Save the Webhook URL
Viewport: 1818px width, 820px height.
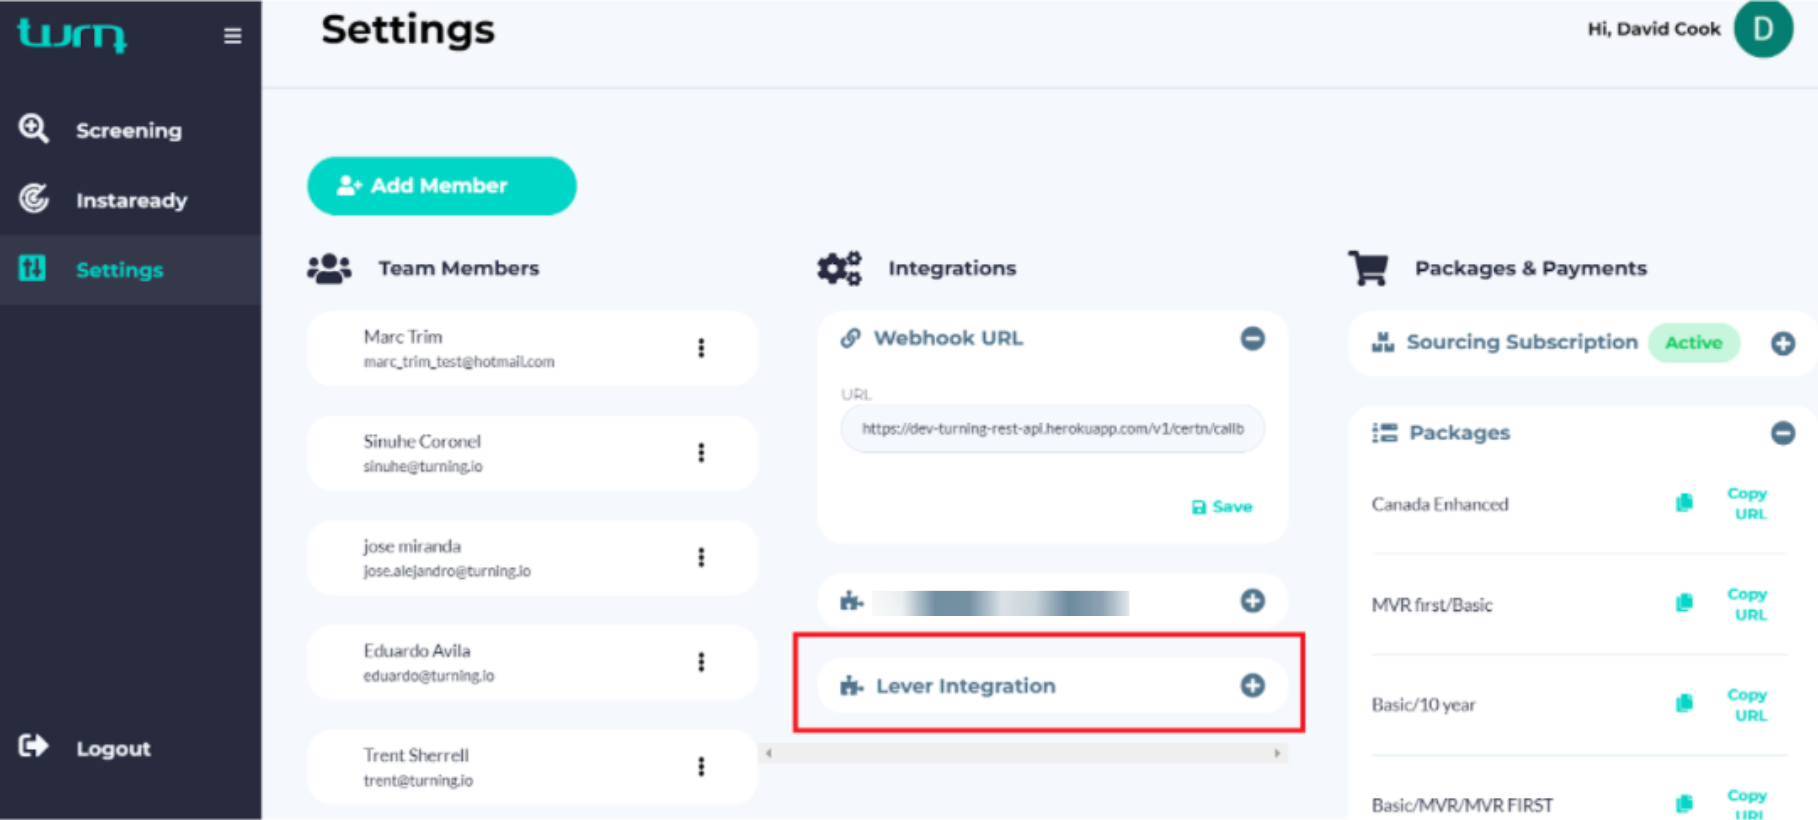[x=1221, y=506]
